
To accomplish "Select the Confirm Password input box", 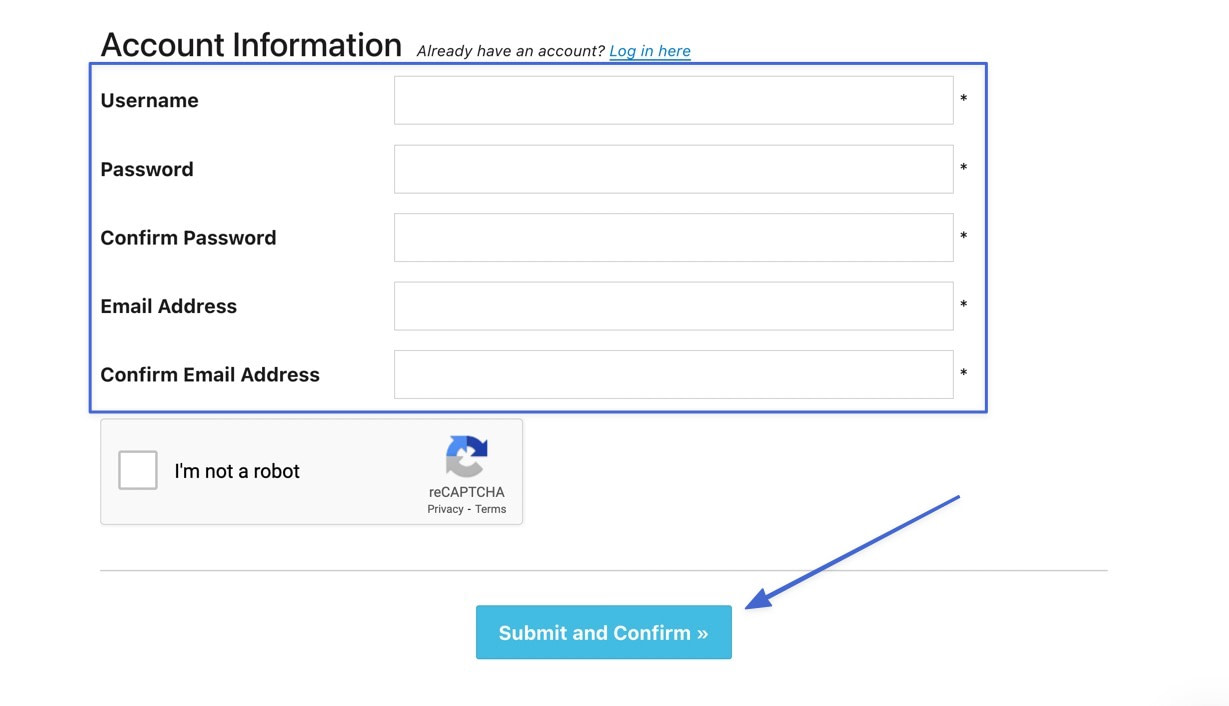I will (673, 237).
